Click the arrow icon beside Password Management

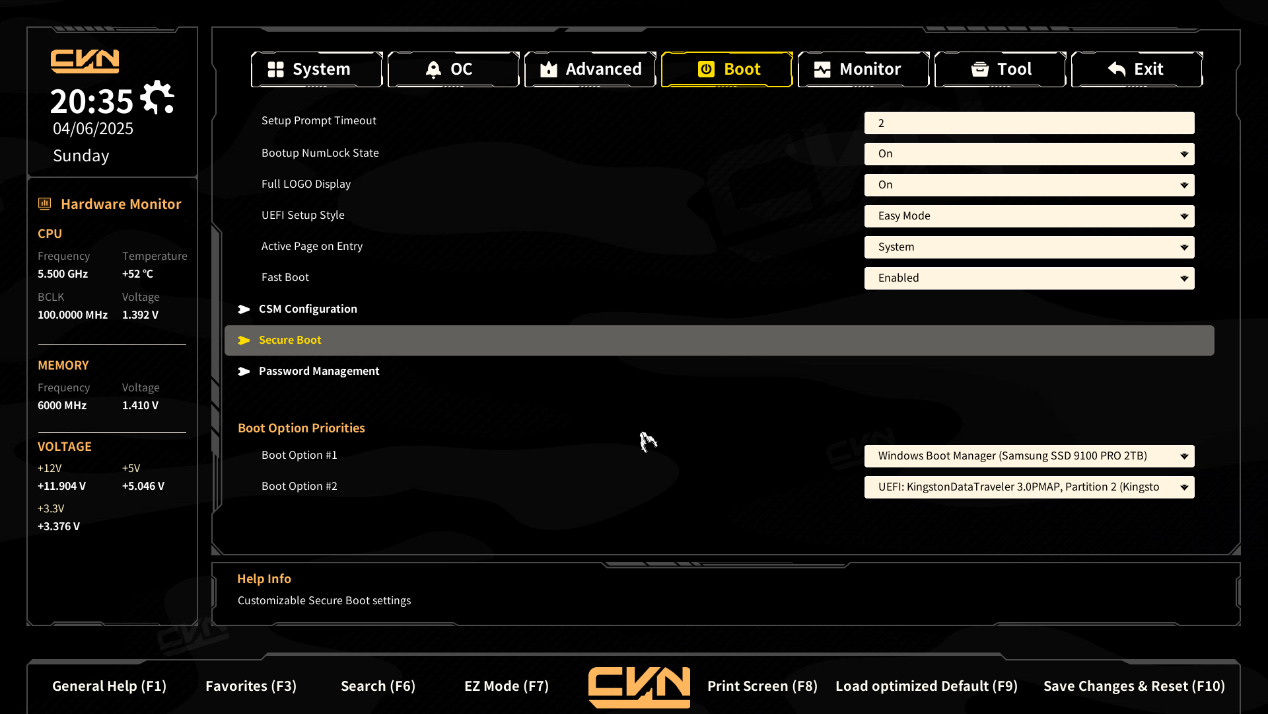coord(244,371)
